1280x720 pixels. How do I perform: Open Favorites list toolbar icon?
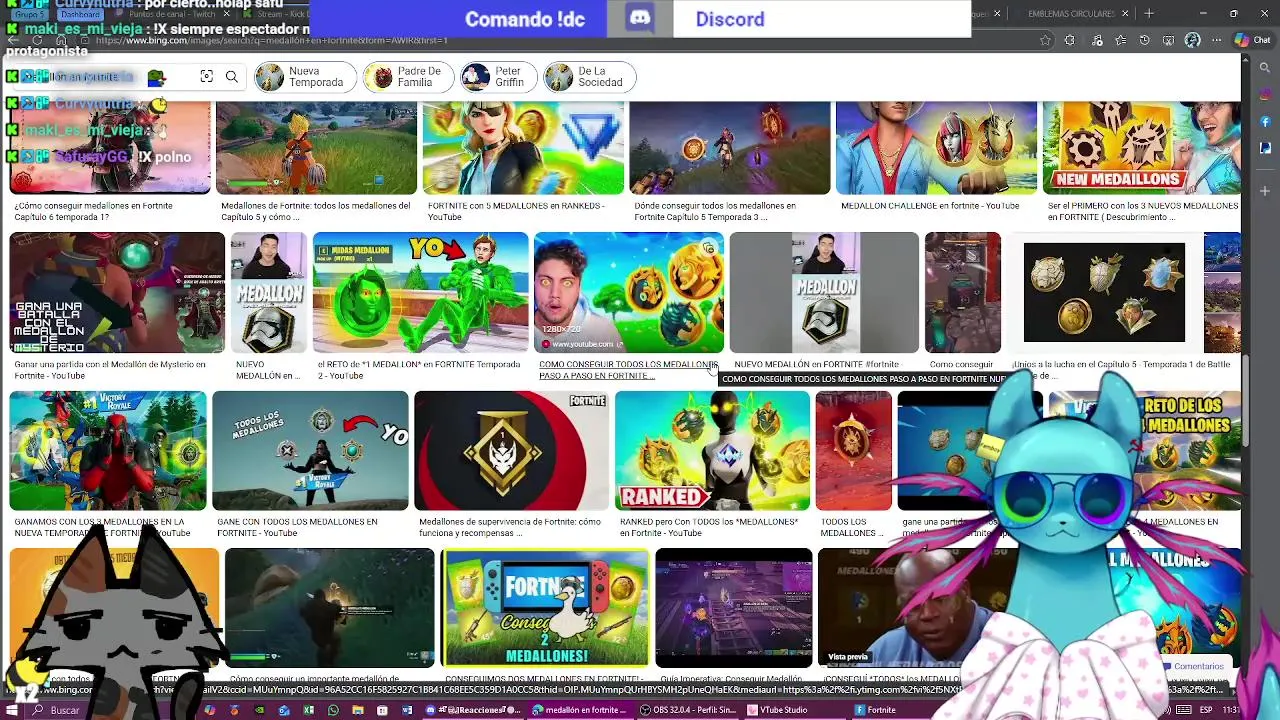[x=1121, y=40]
